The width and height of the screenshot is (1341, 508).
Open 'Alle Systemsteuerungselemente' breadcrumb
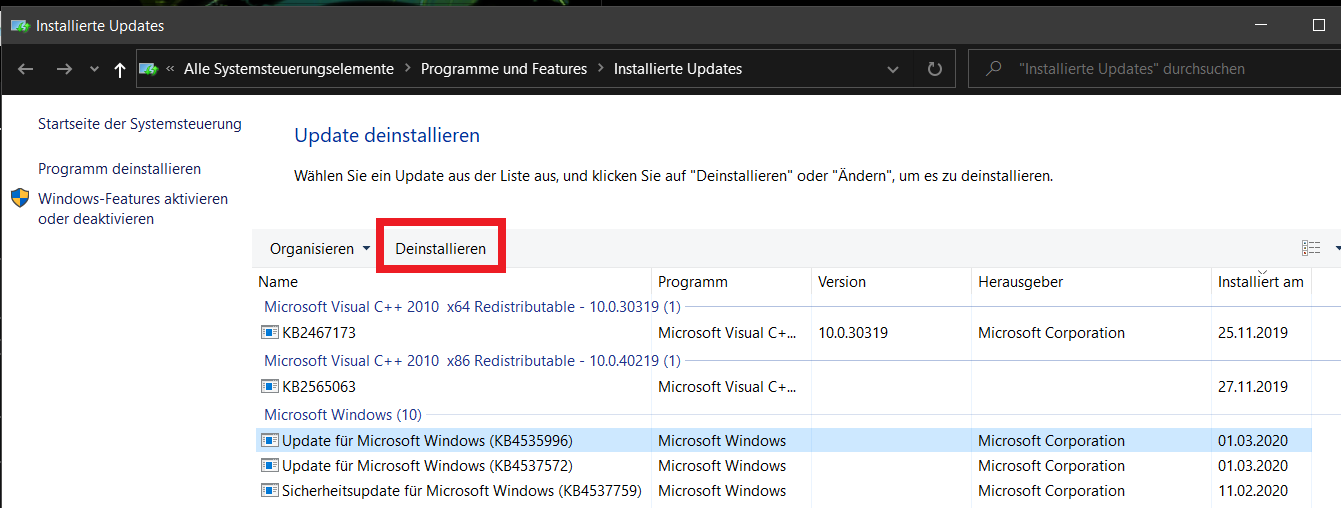[x=289, y=69]
